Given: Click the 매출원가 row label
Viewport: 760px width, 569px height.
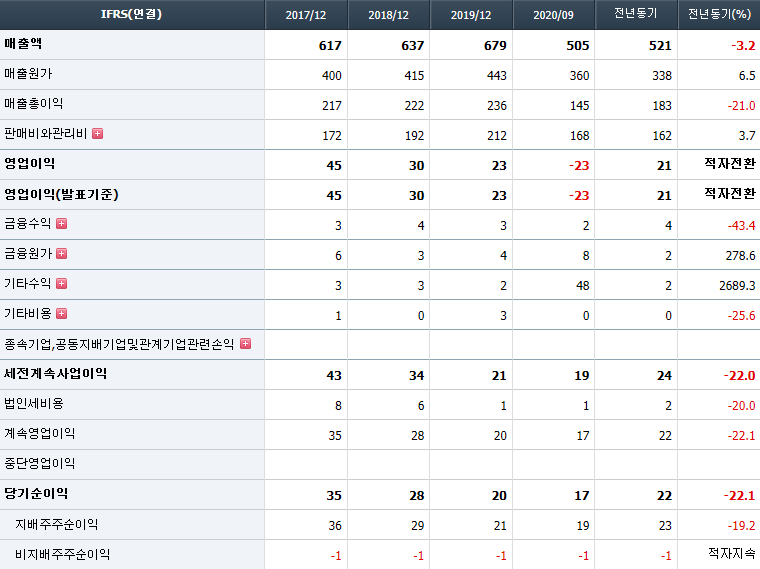Looking at the screenshot, I should (x=28, y=74).
